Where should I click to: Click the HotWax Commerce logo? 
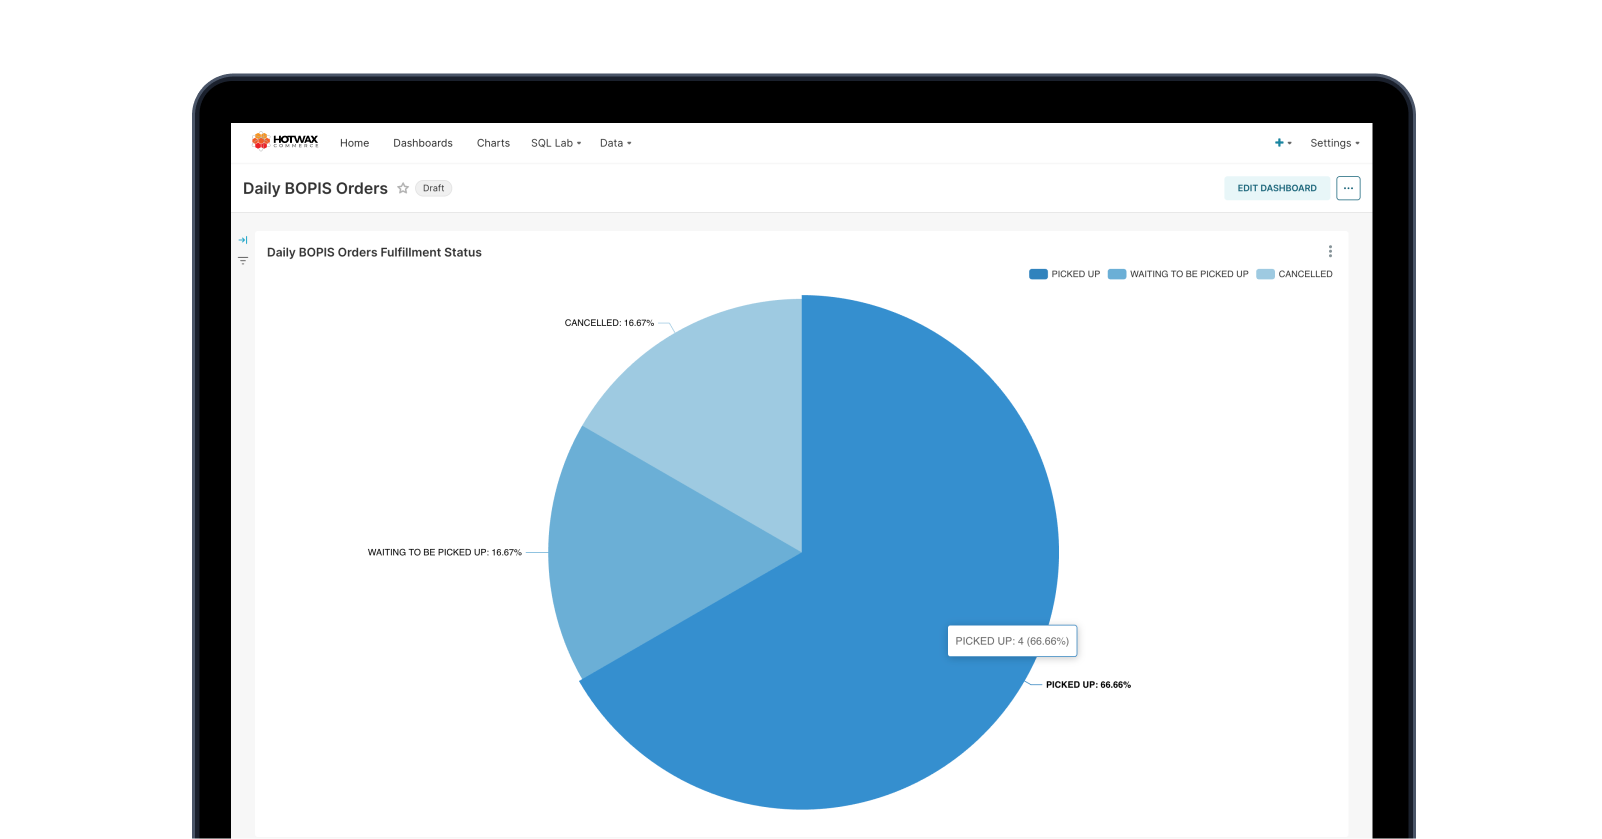click(285, 141)
